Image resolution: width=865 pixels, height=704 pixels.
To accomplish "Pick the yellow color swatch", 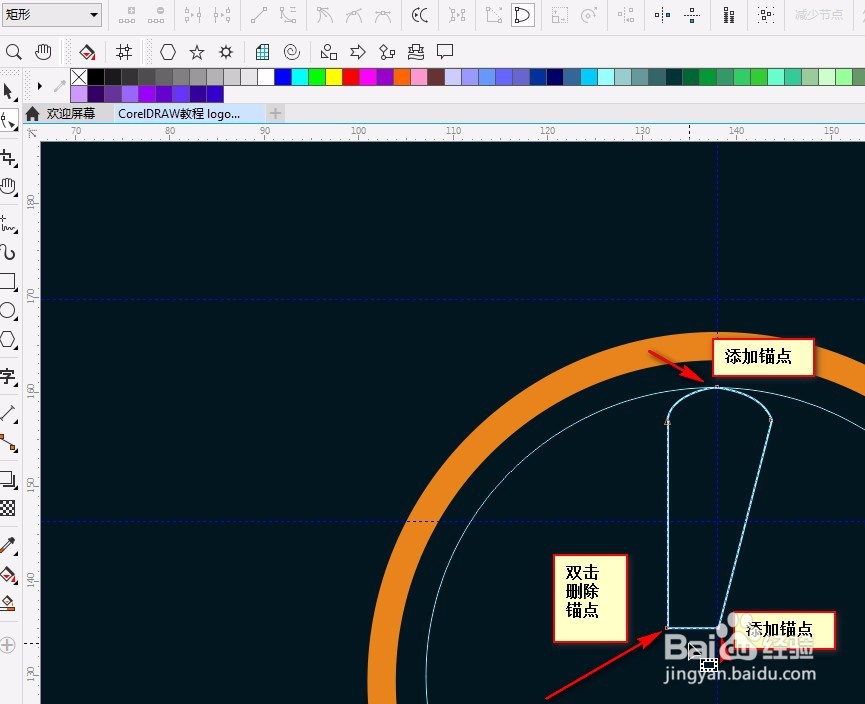I will click(334, 77).
